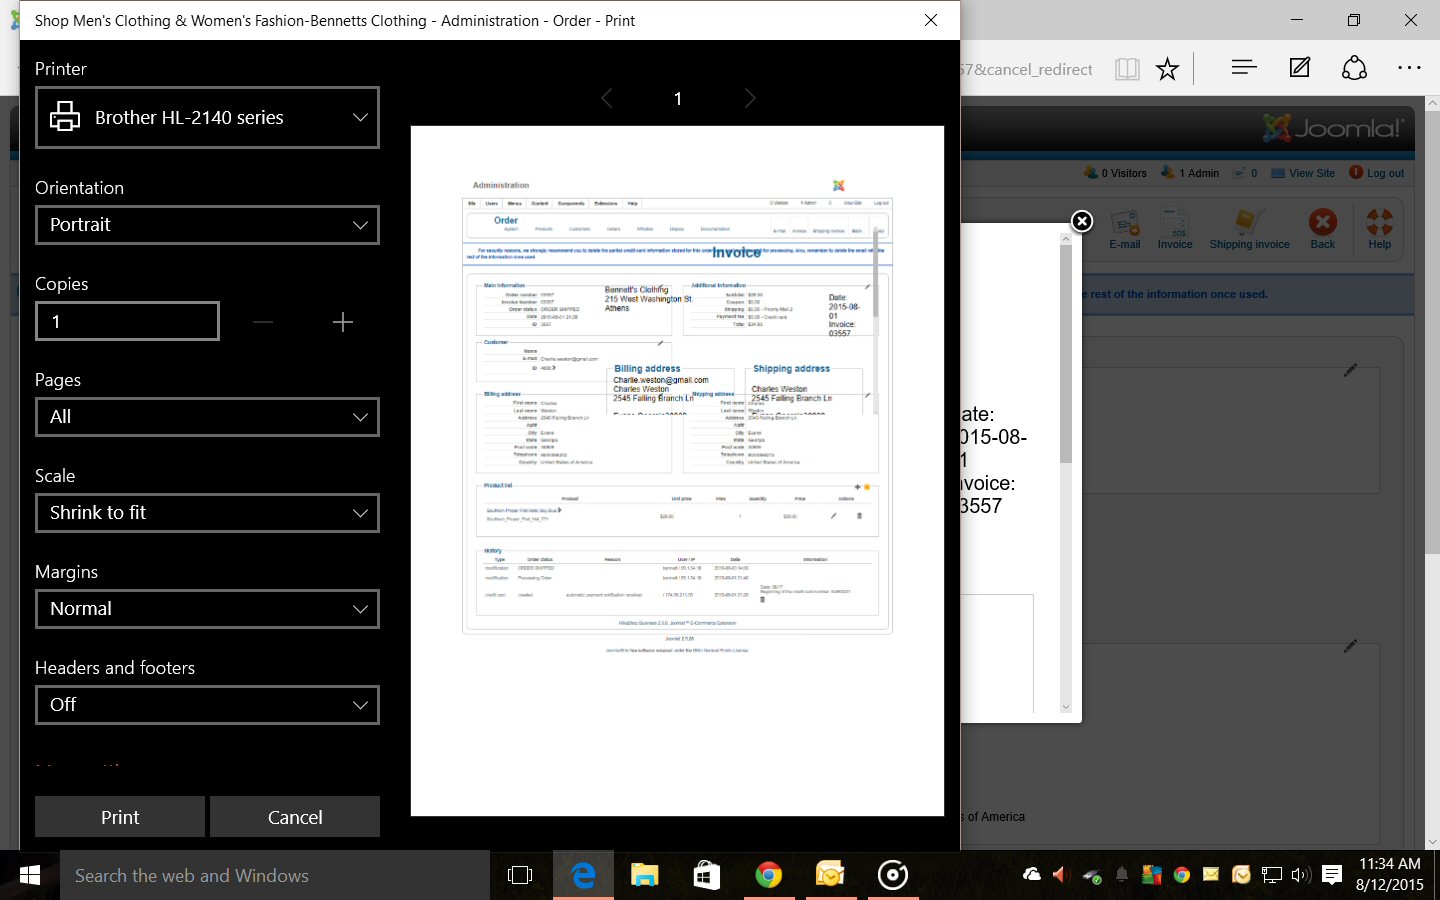Open File Explorer from the taskbar
This screenshot has width=1440, height=900.
(x=645, y=875)
